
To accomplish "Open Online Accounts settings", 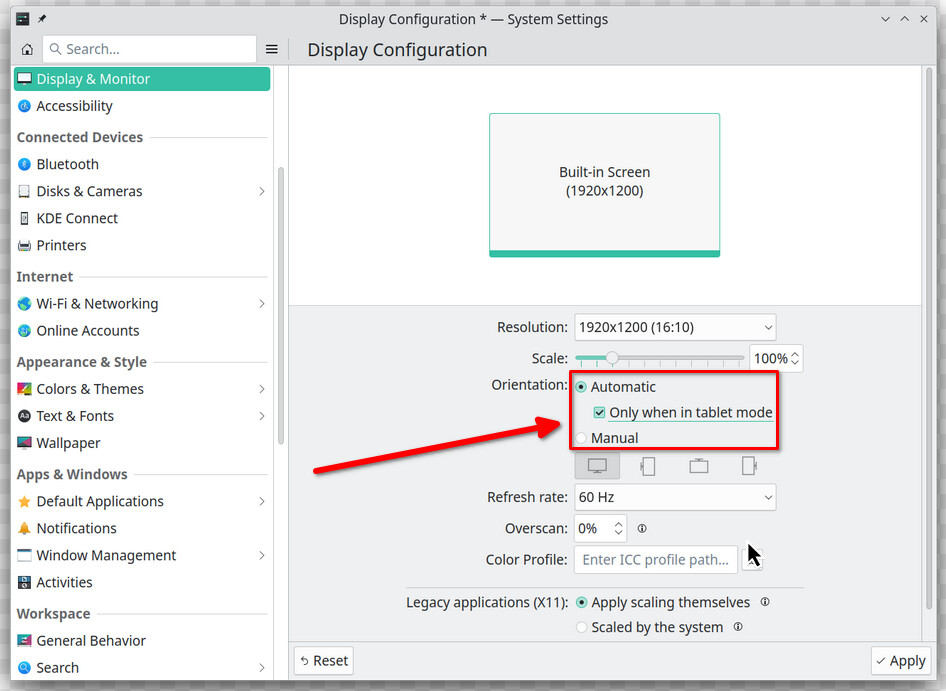I will click(x=142, y=331).
